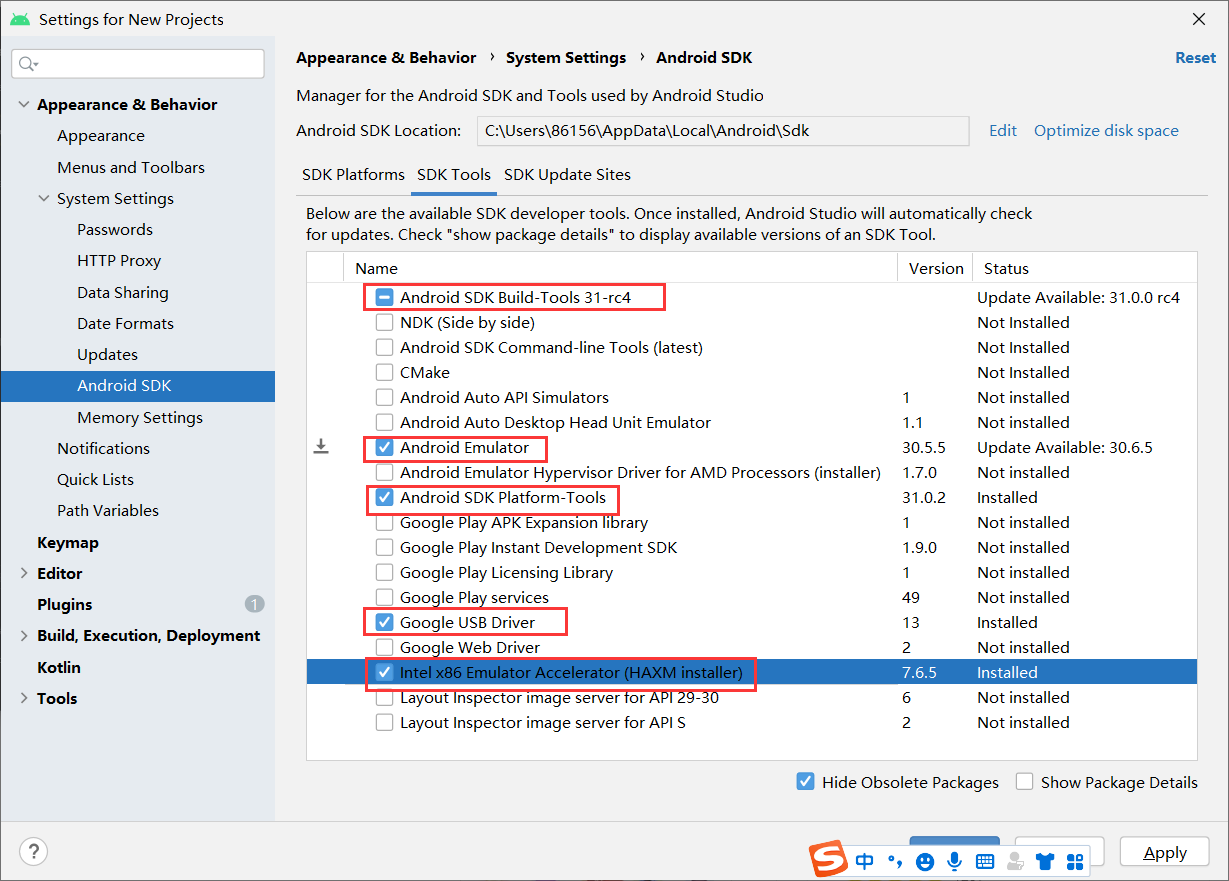Expand the Tools tree node arrow
The image size is (1229, 881).
coord(24,698)
